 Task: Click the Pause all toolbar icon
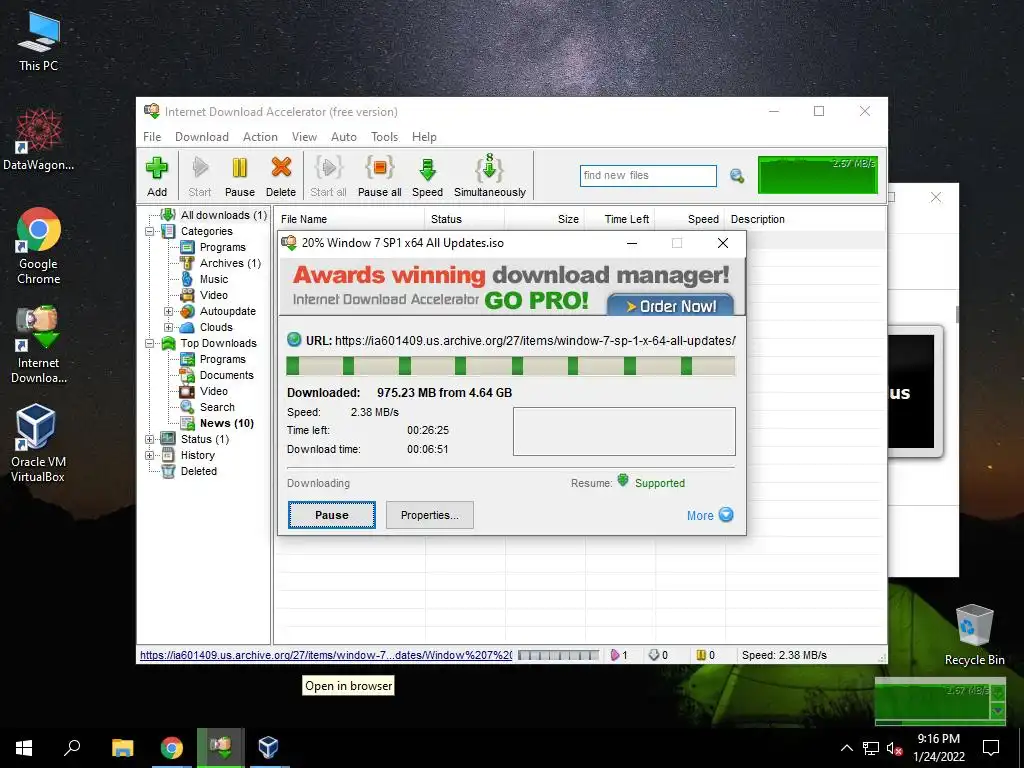pyautogui.click(x=379, y=176)
